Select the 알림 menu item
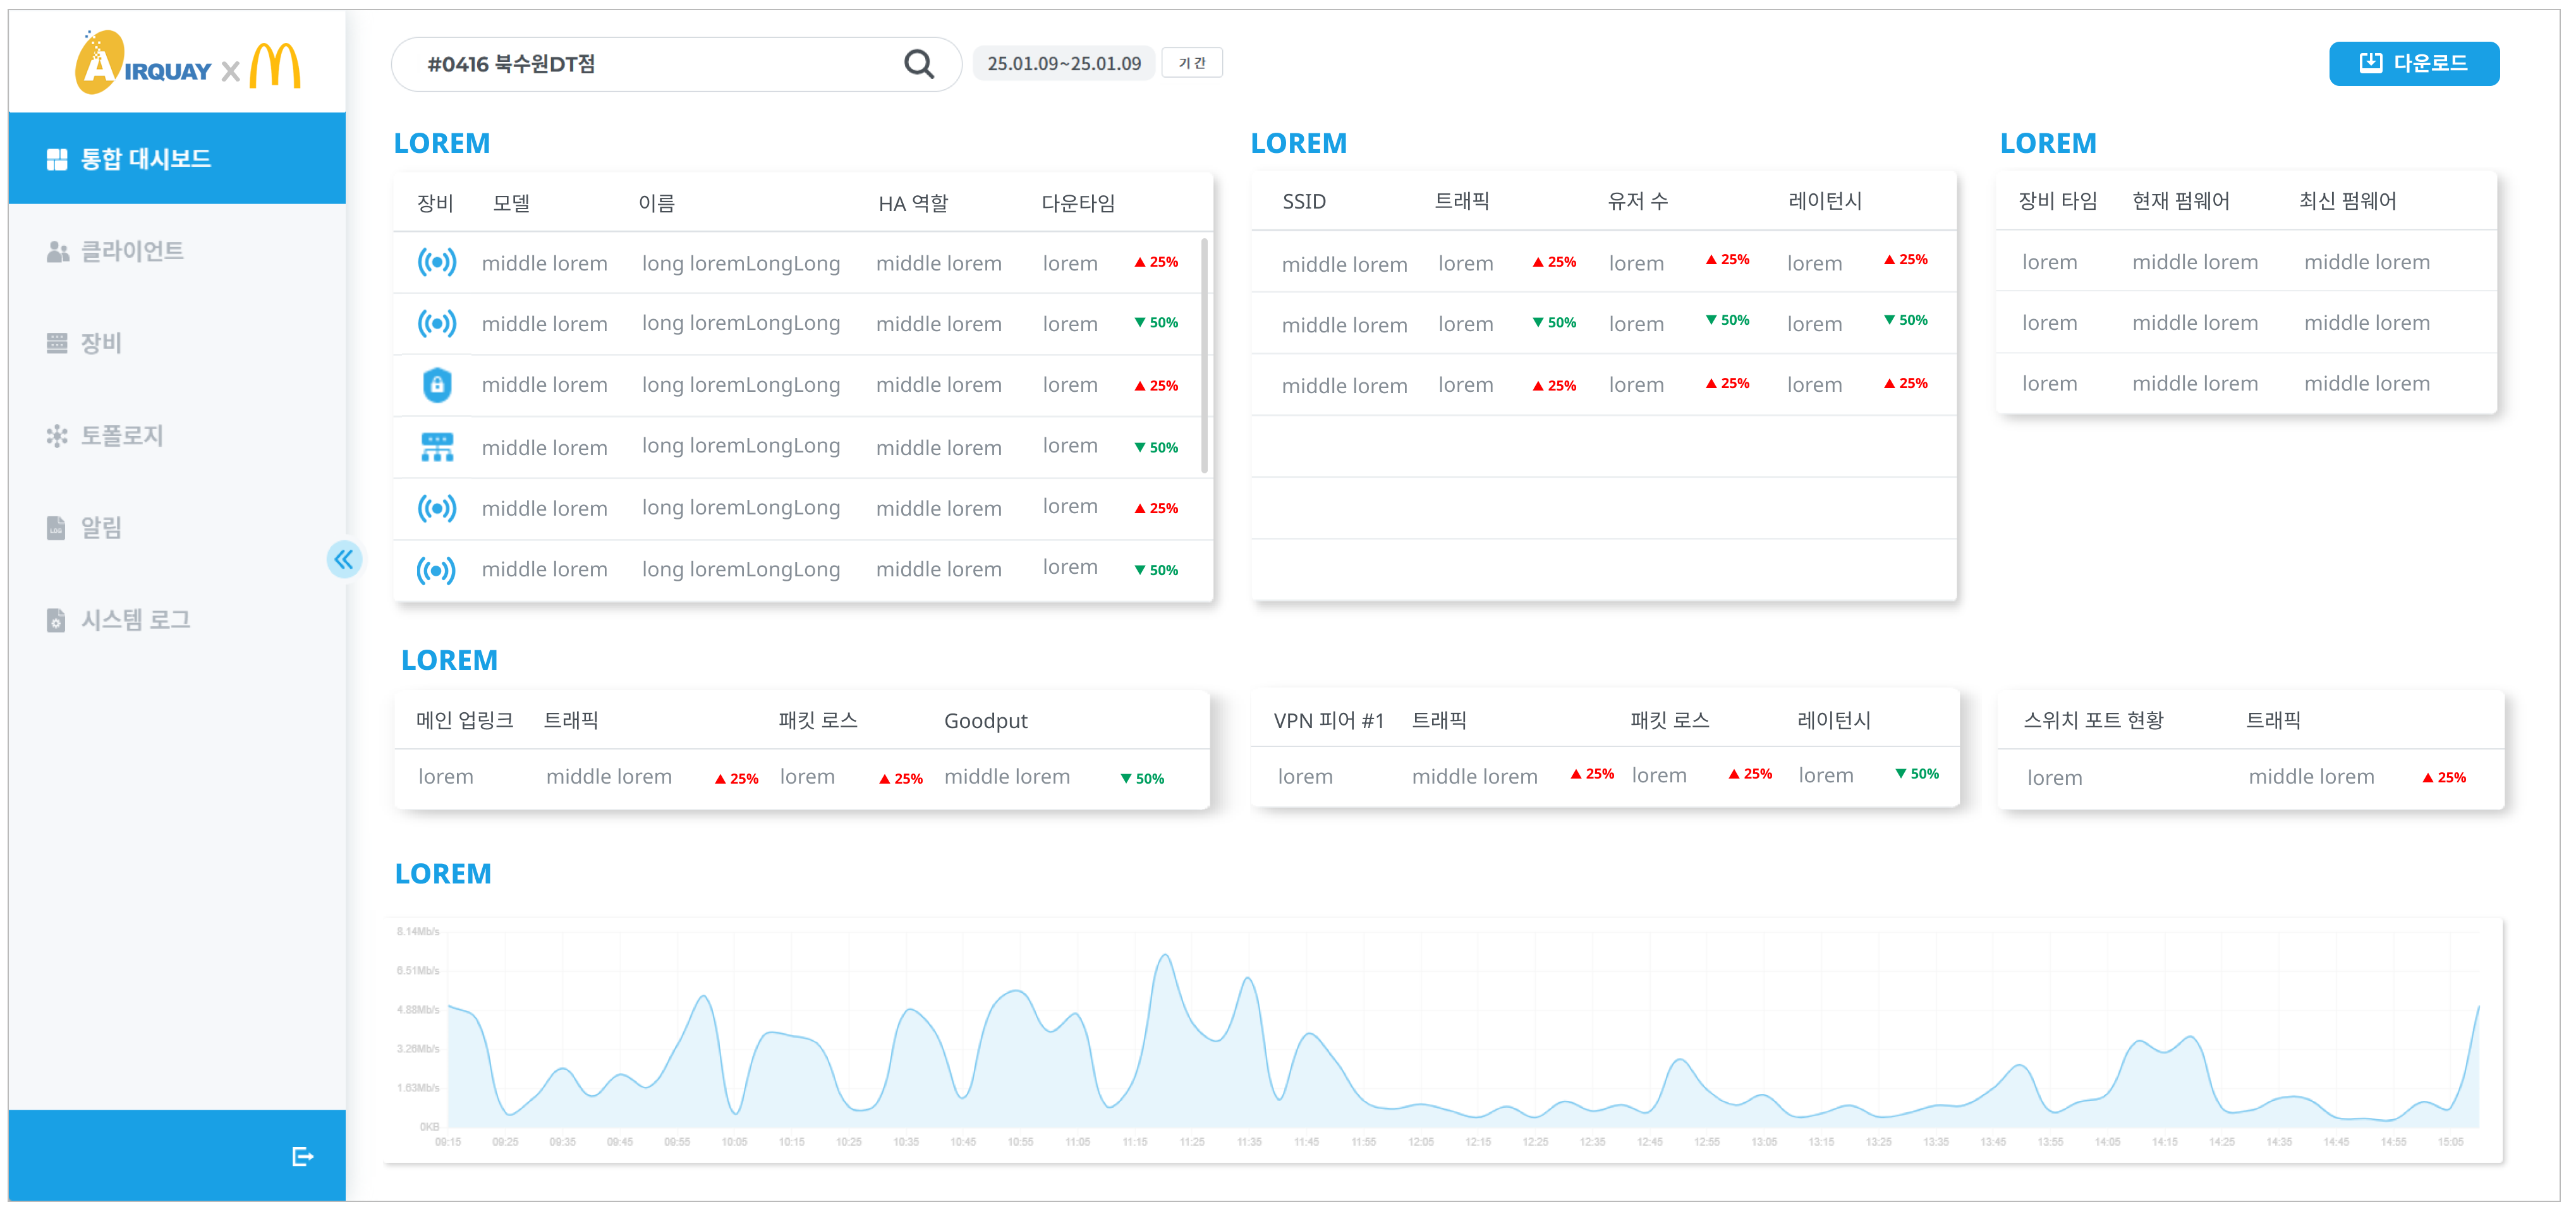 100,528
